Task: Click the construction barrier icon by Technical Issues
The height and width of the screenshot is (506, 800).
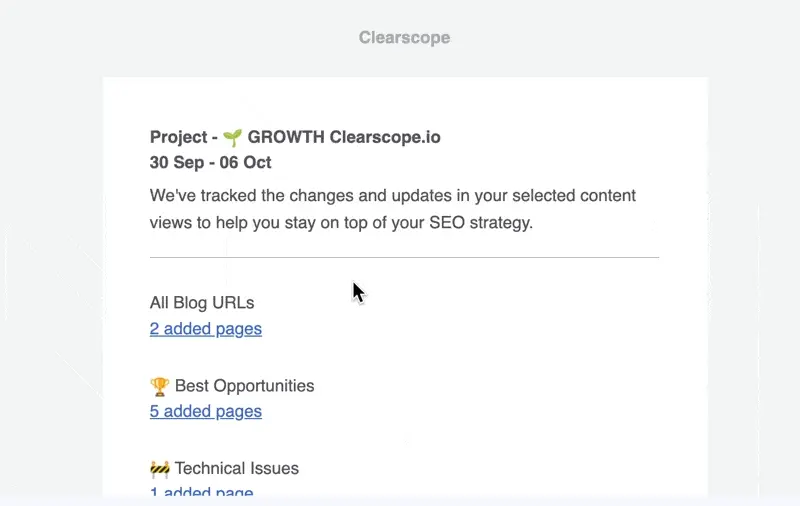Action: (x=159, y=469)
